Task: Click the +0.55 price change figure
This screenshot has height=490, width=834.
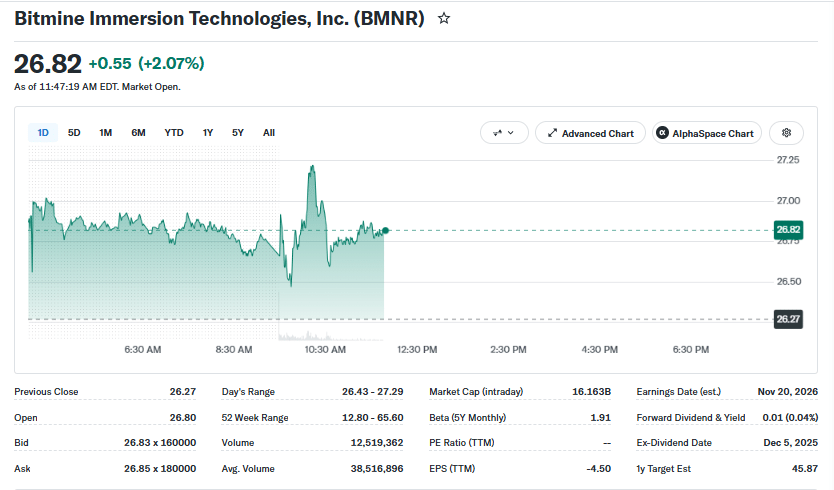Action: pyautogui.click(x=110, y=63)
